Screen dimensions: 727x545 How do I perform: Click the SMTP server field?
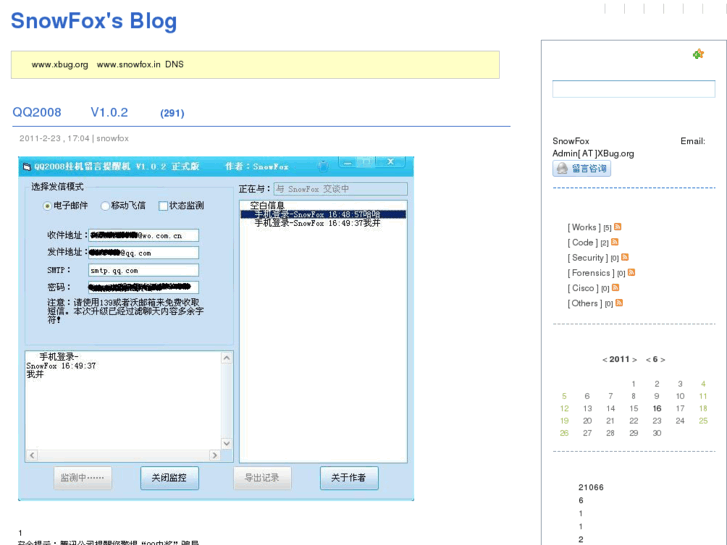click(x=143, y=270)
